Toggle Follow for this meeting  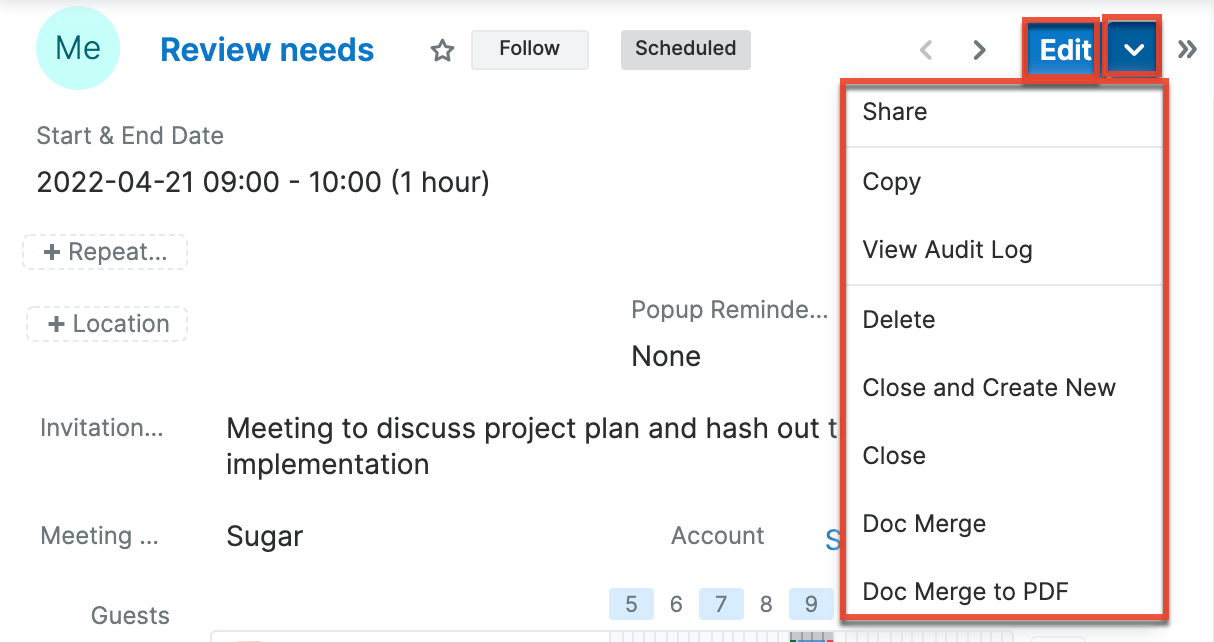point(529,49)
